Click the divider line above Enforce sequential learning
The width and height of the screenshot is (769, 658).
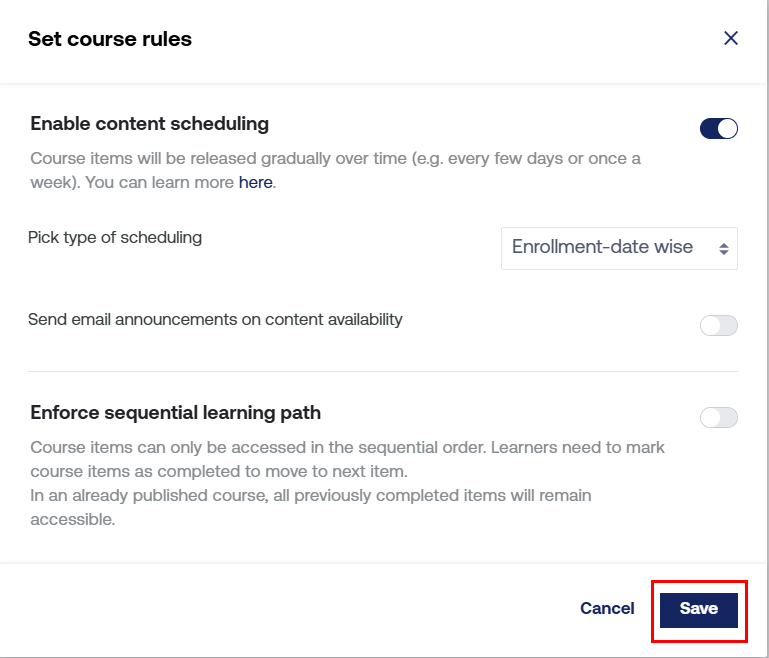coord(383,371)
